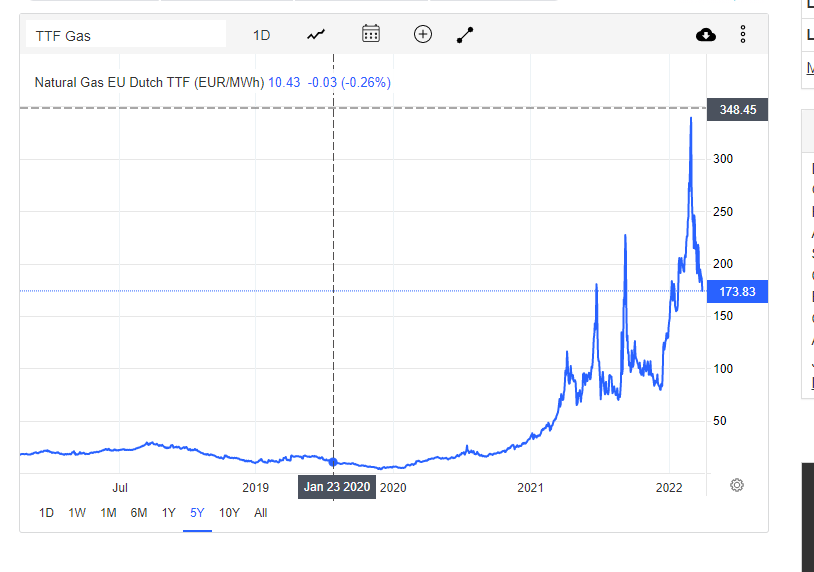Open chart settings via the gear icon
Image resolution: width=814 pixels, height=572 pixels.
pos(737,485)
